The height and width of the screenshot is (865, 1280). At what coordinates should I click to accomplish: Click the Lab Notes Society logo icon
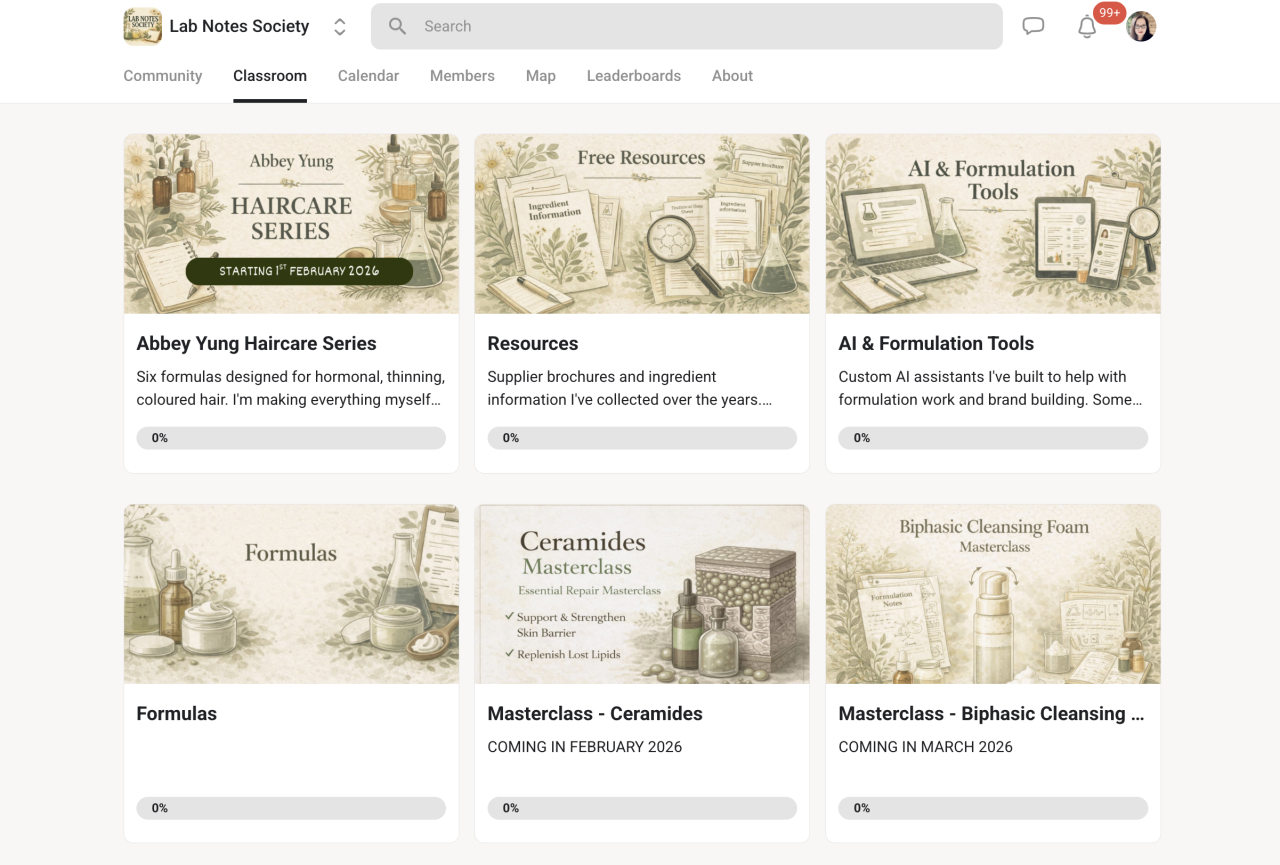(142, 27)
